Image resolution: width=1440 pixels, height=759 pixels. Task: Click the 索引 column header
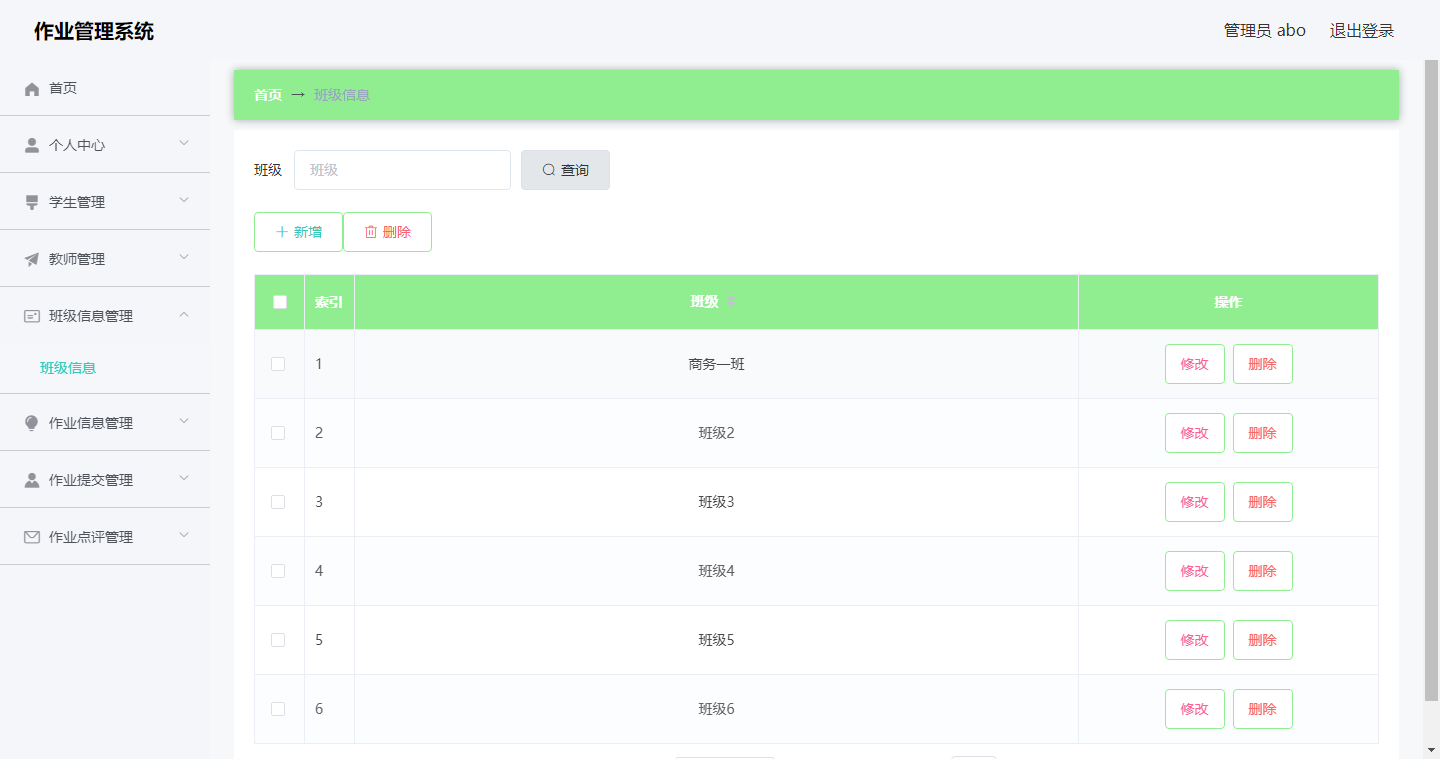tap(329, 302)
